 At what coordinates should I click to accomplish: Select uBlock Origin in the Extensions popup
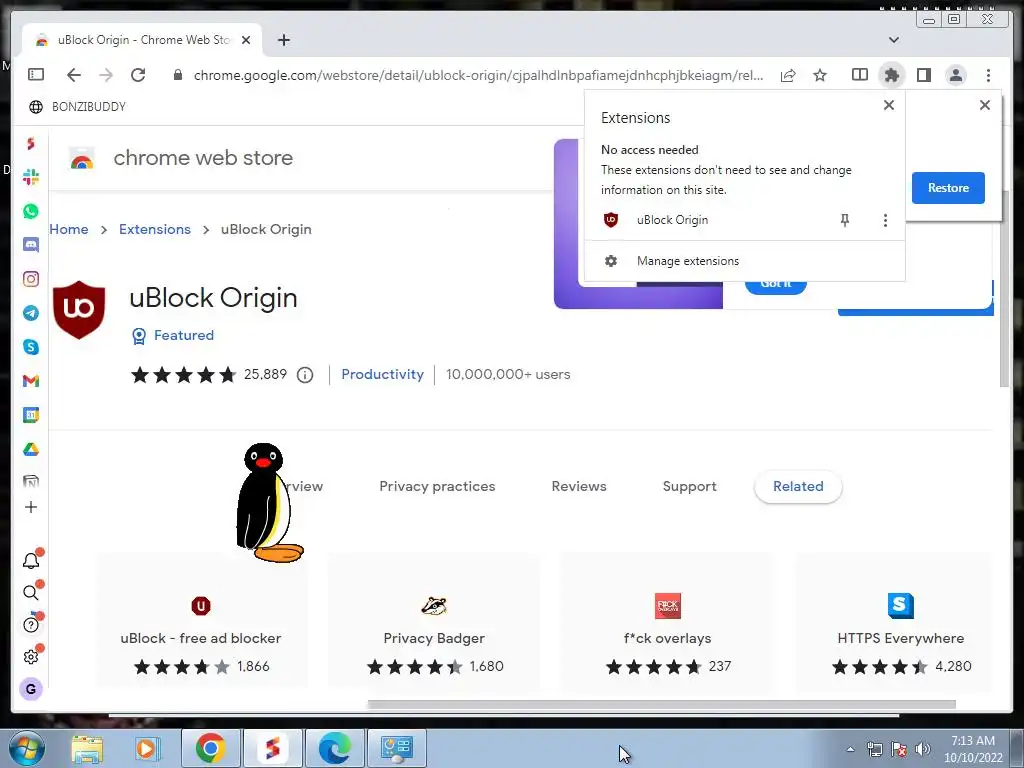point(672,220)
